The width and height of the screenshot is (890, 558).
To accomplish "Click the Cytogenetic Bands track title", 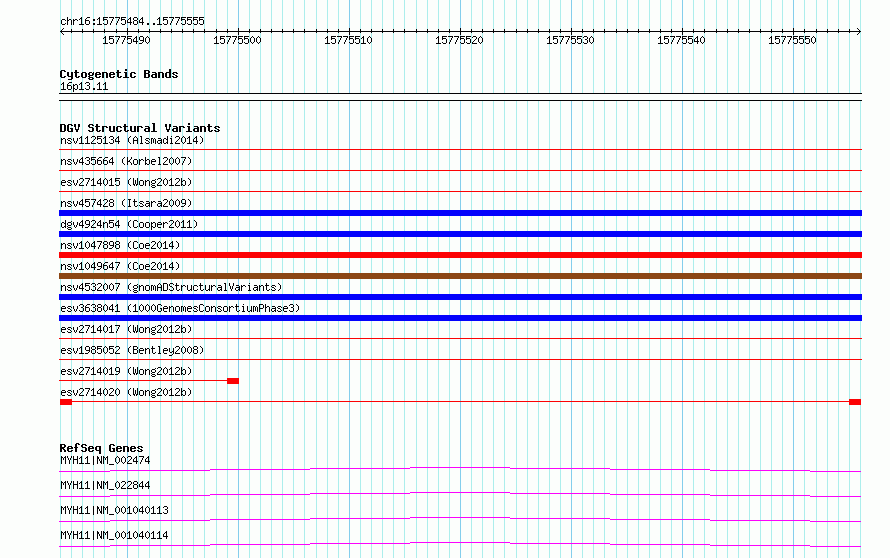I will [119, 74].
